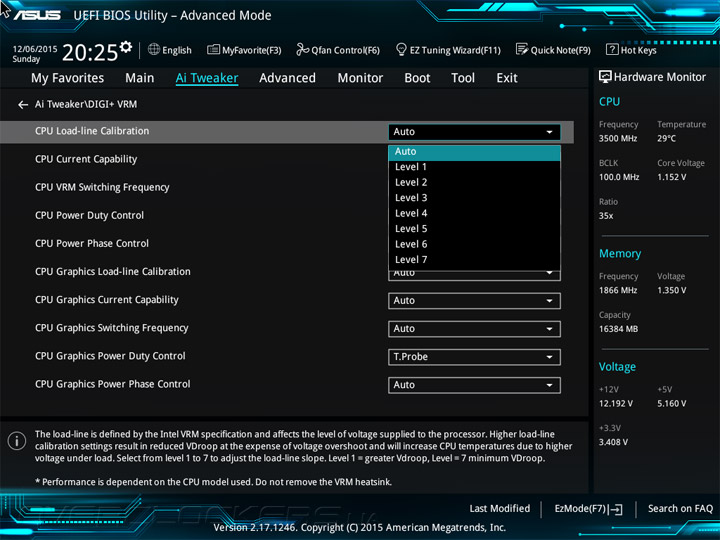Image resolution: width=720 pixels, height=540 pixels.
Task: Choose Level 6 load-line option
Action: (x=474, y=244)
